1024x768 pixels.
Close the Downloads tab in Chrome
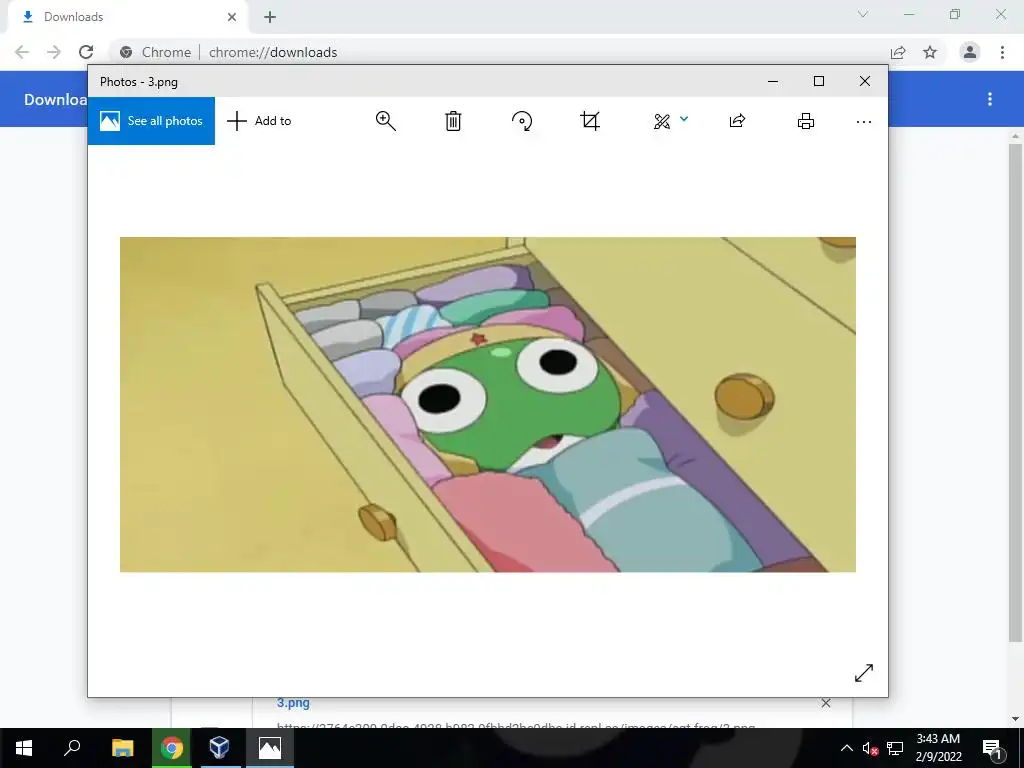(232, 17)
